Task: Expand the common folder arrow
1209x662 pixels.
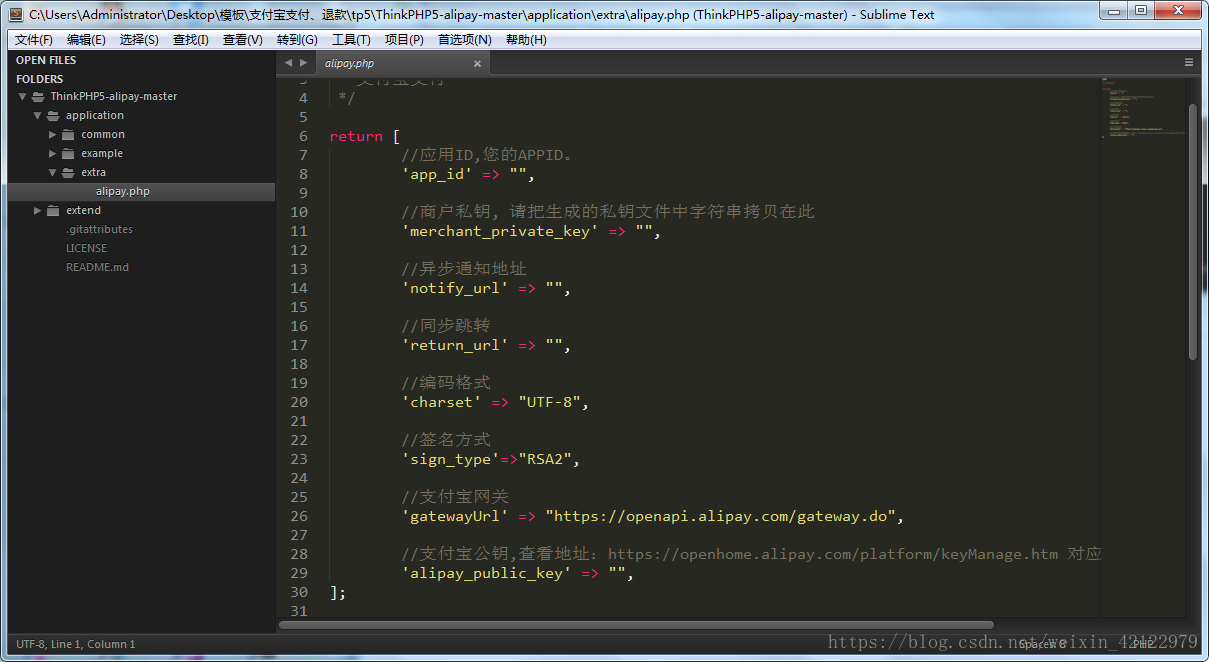Action: click(53, 134)
